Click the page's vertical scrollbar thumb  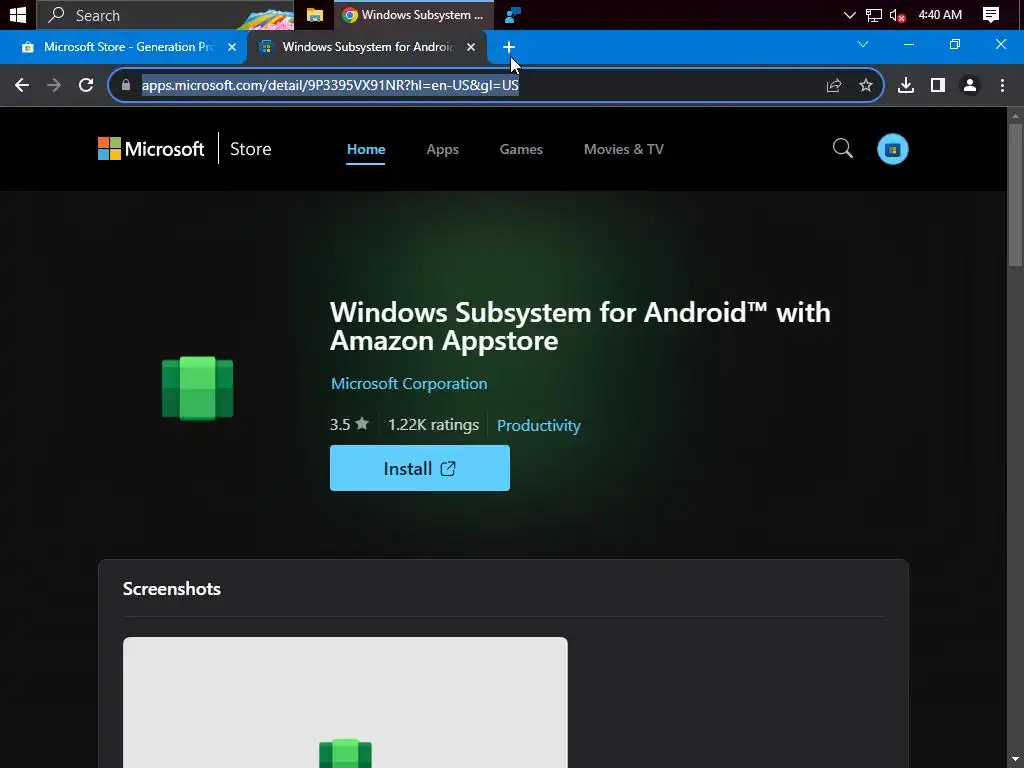click(x=1015, y=195)
